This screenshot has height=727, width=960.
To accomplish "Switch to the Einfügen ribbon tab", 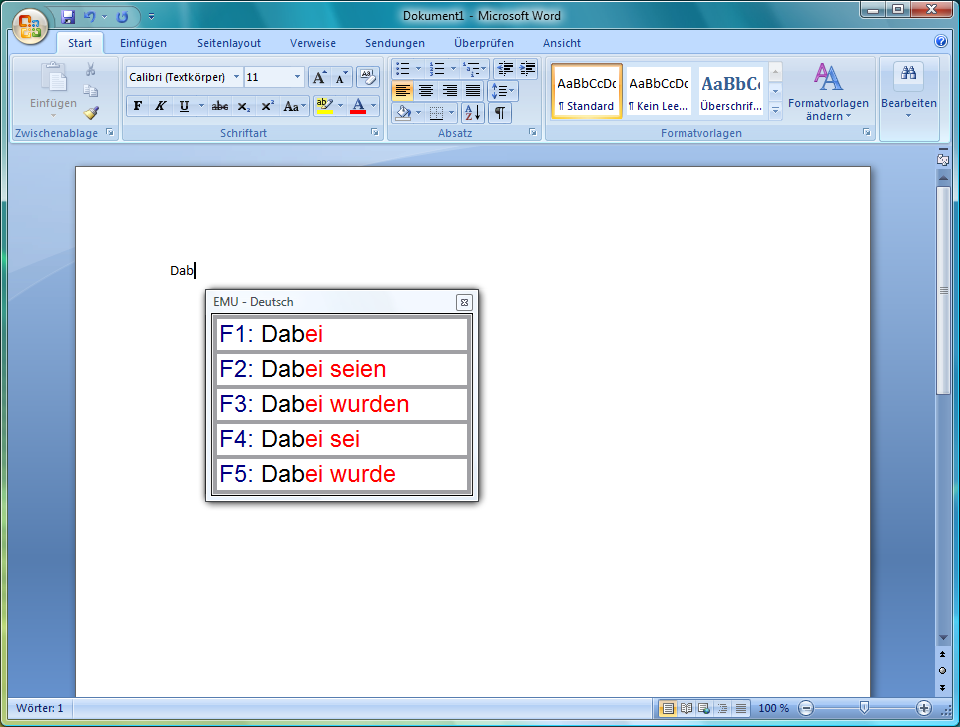I will point(143,43).
